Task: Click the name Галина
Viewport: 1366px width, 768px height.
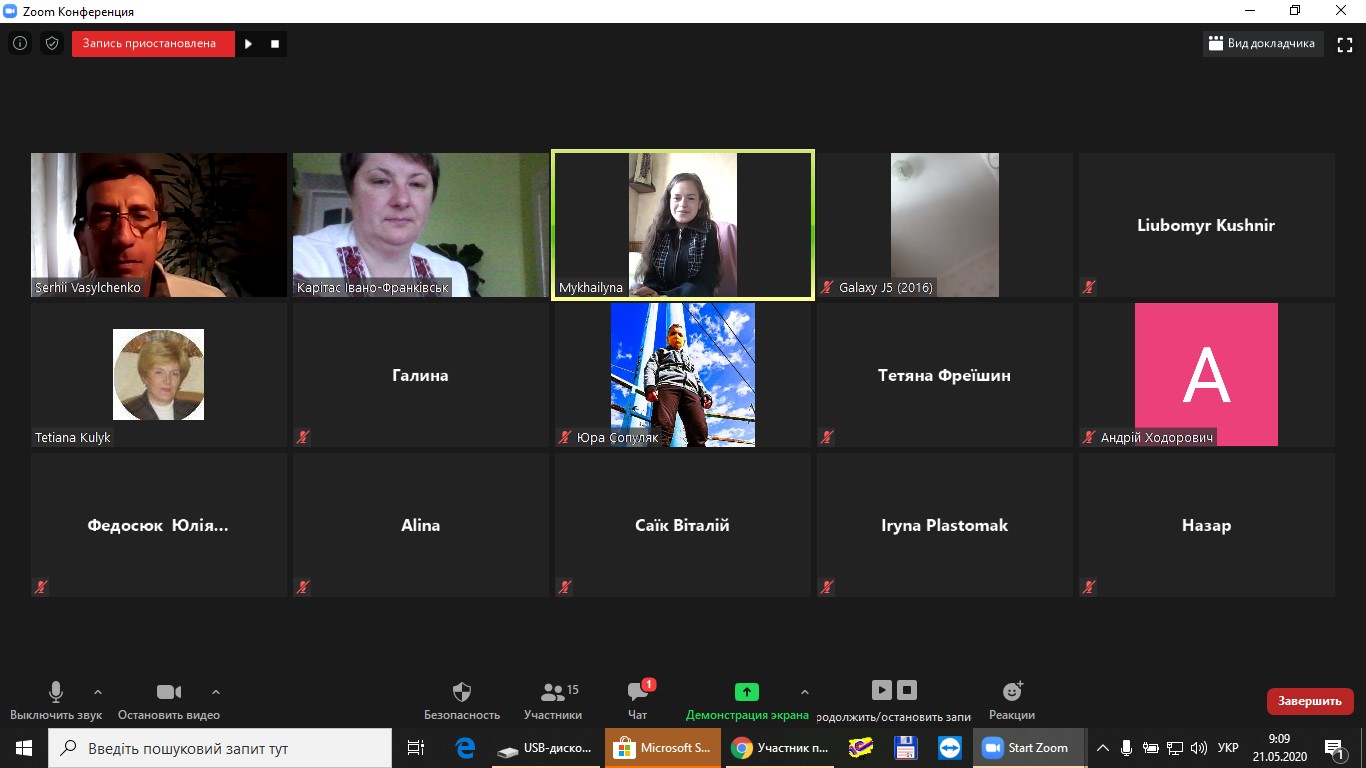Action: 420,376
